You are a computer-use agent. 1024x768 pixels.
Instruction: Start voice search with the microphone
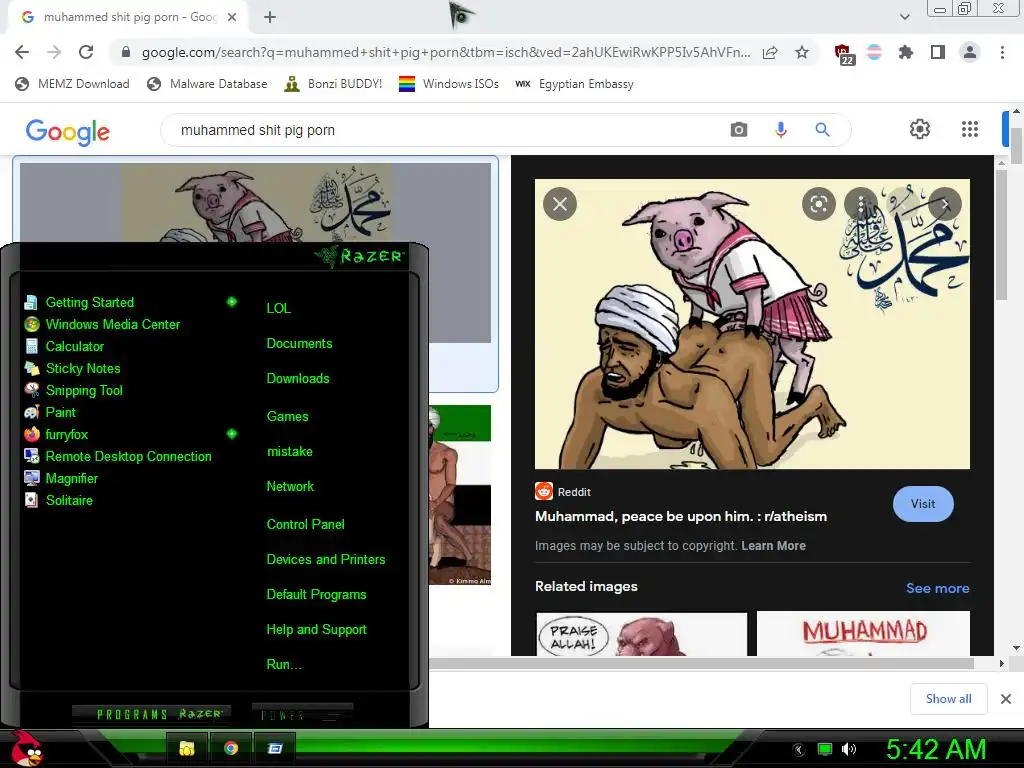click(x=780, y=130)
